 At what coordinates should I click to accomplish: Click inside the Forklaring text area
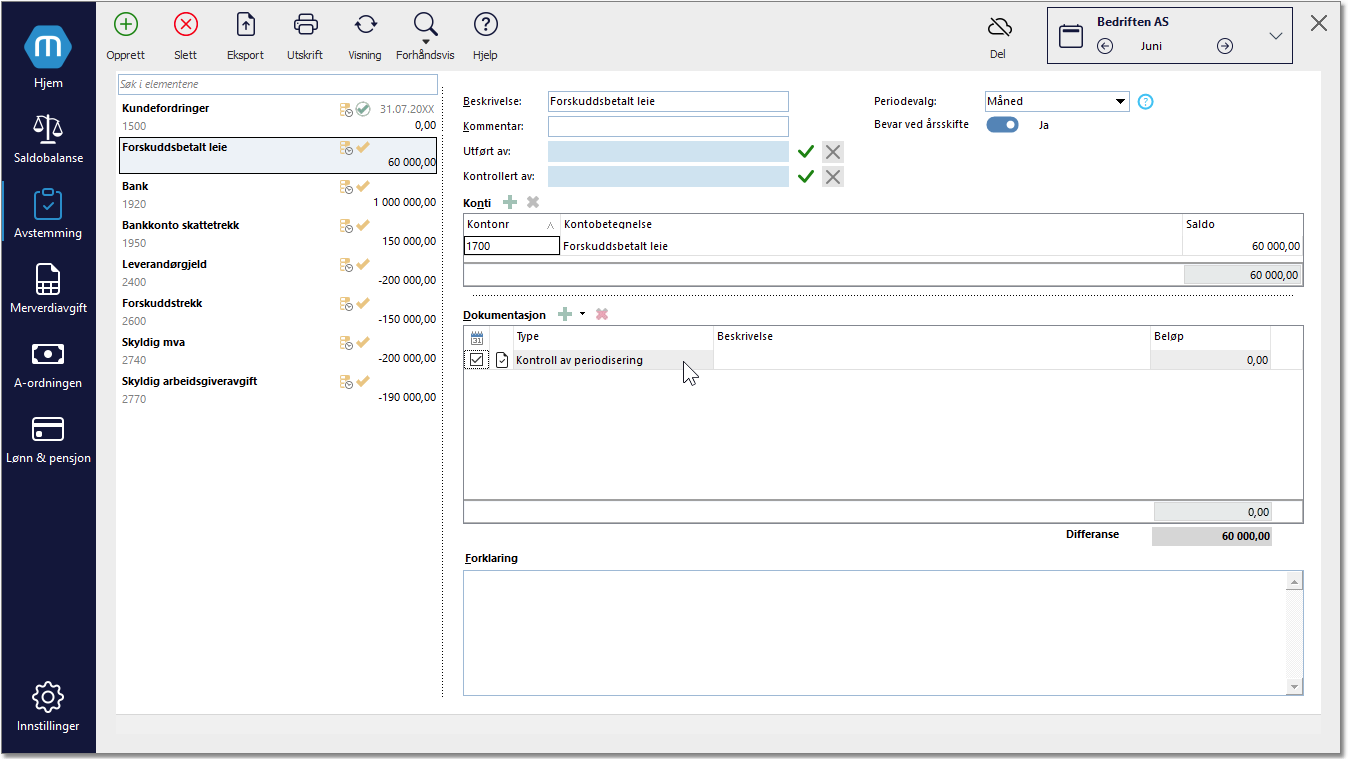[875, 632]
